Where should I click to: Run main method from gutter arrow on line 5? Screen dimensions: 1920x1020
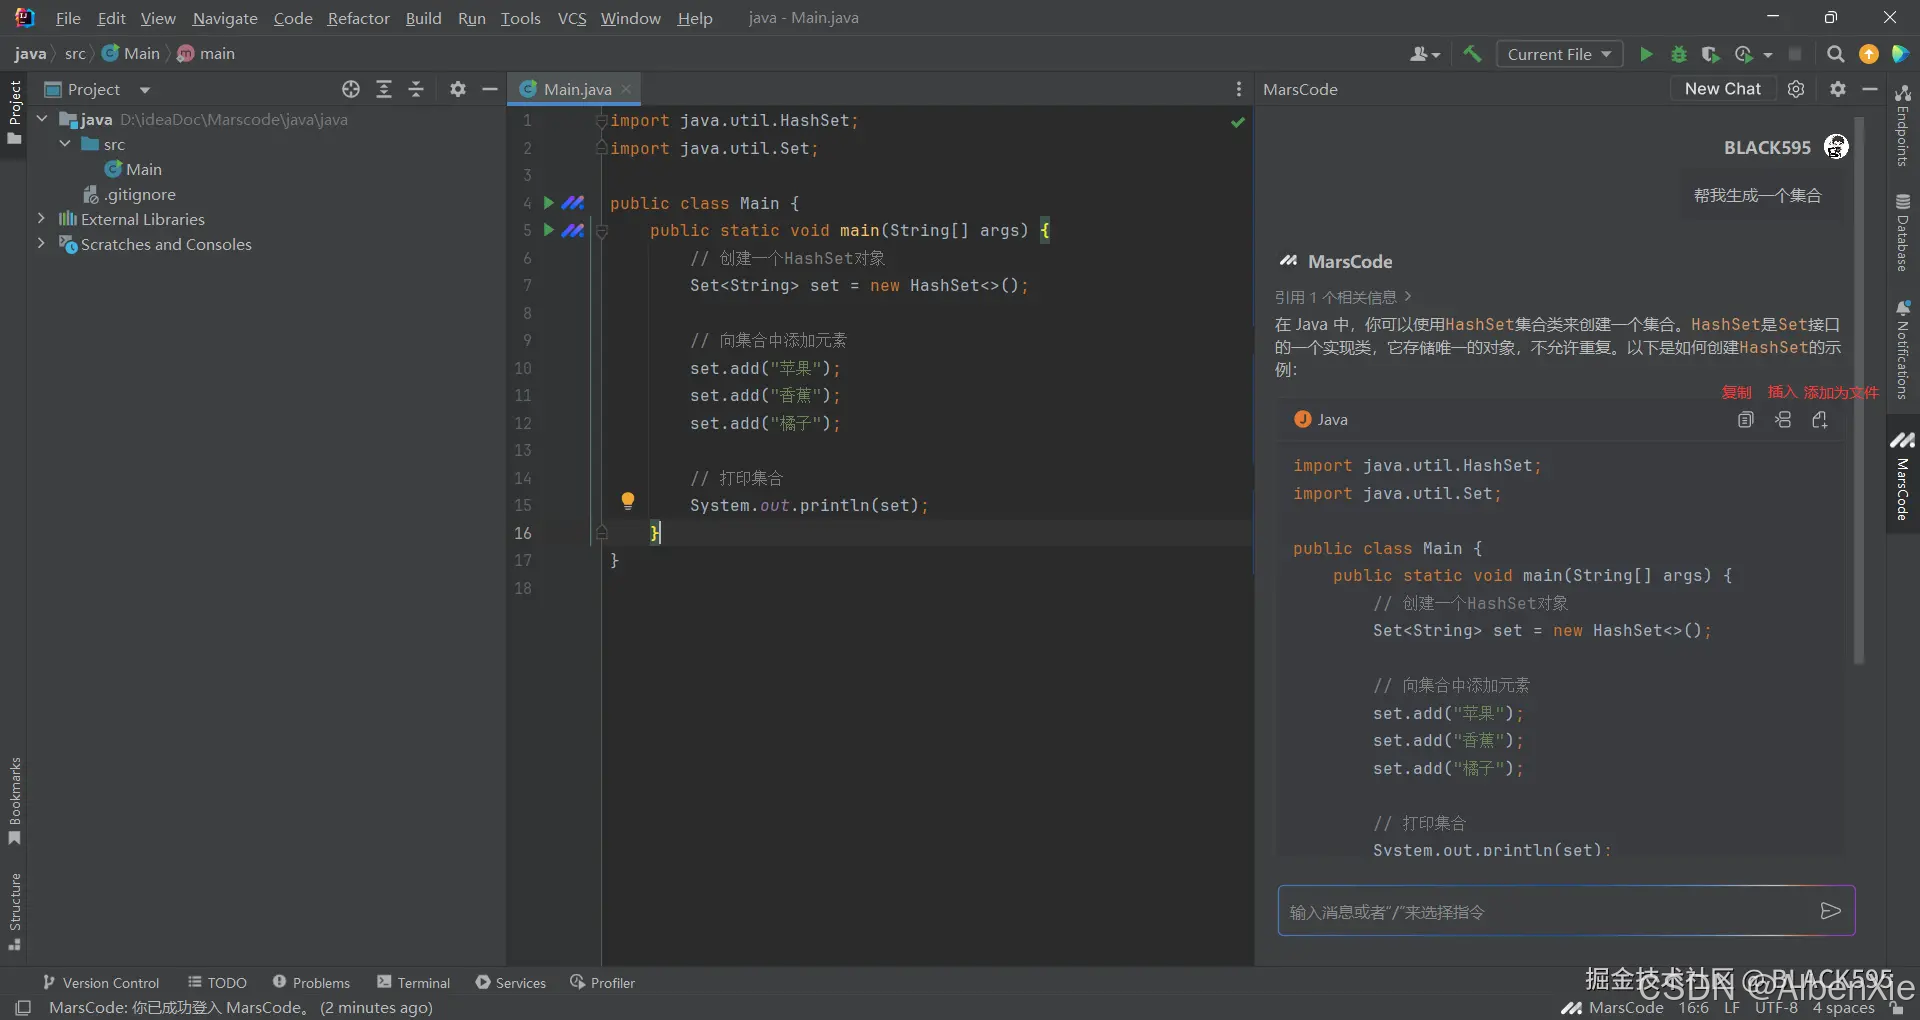548,230
